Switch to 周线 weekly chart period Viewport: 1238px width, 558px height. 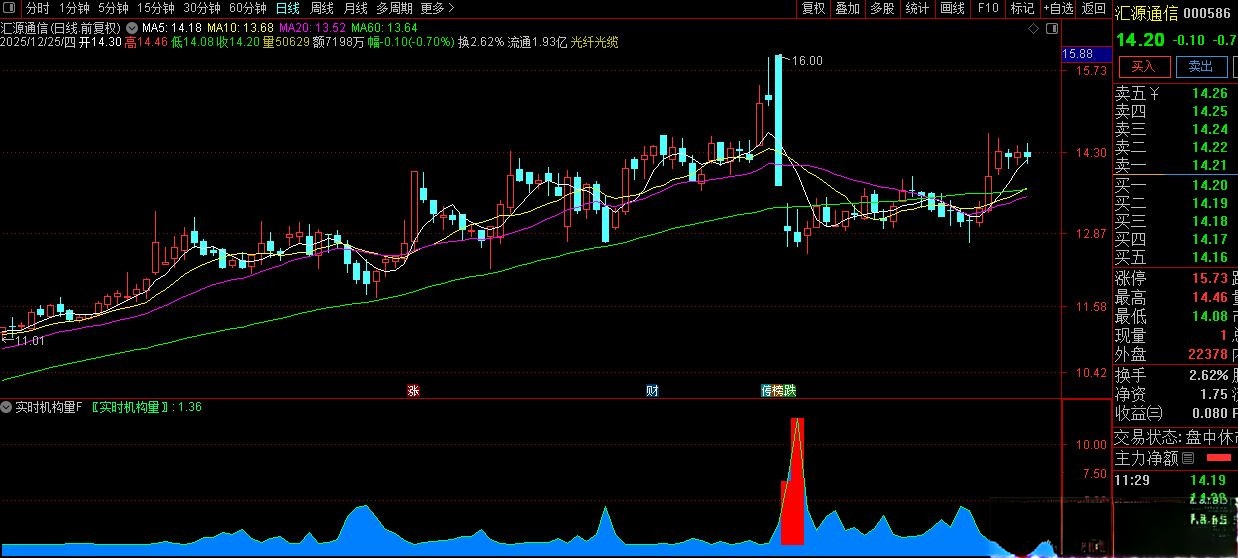point(321,8)
